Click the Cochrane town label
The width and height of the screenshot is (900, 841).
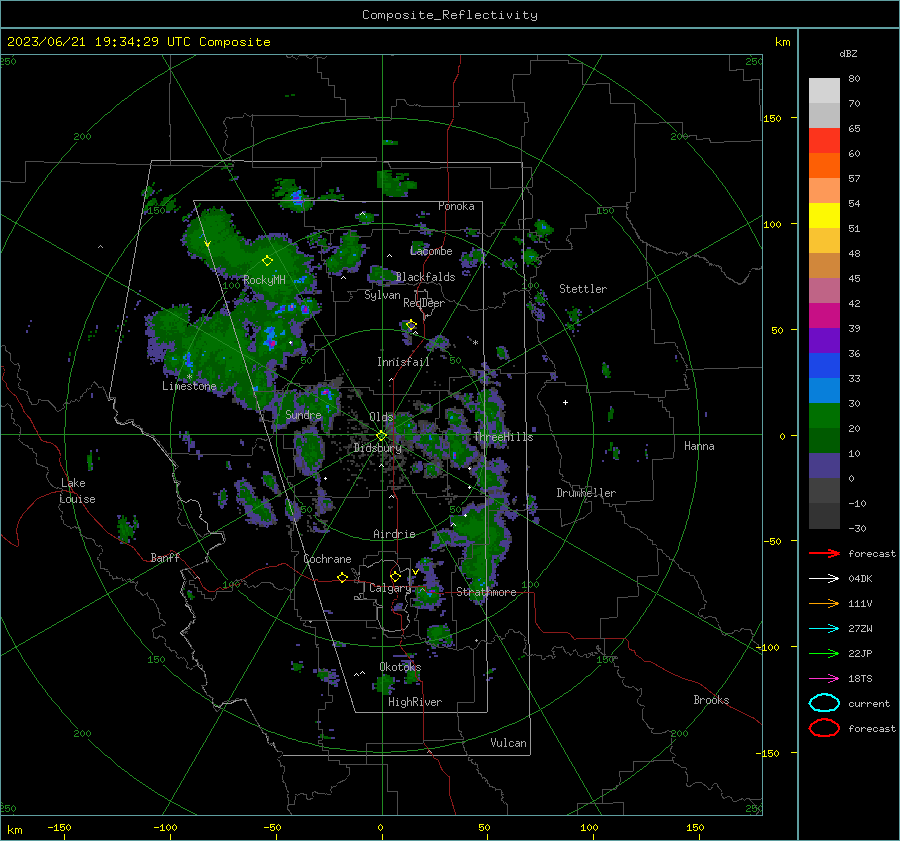point(327,559)
